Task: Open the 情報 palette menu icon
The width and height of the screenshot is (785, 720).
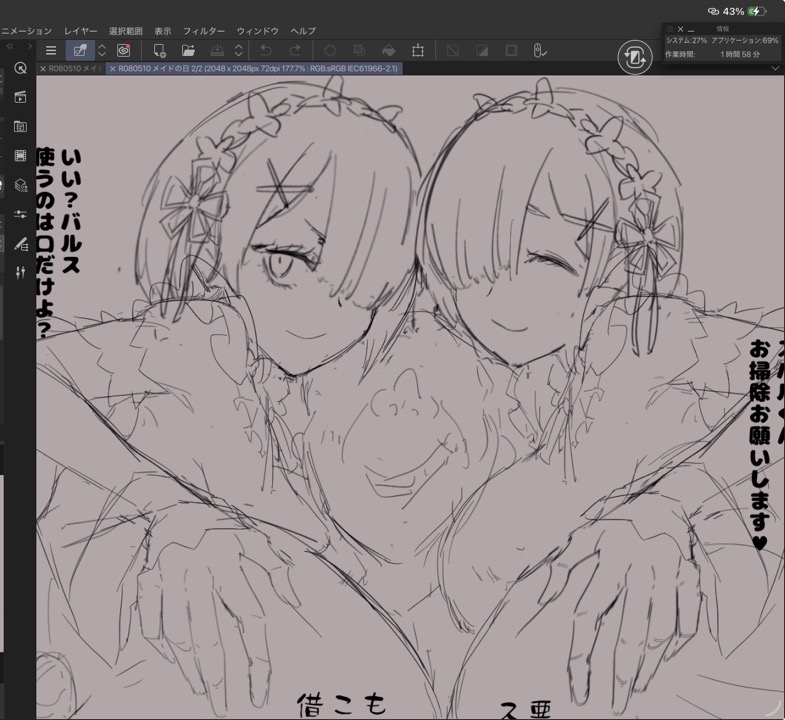Action: [x=670, y=29]
